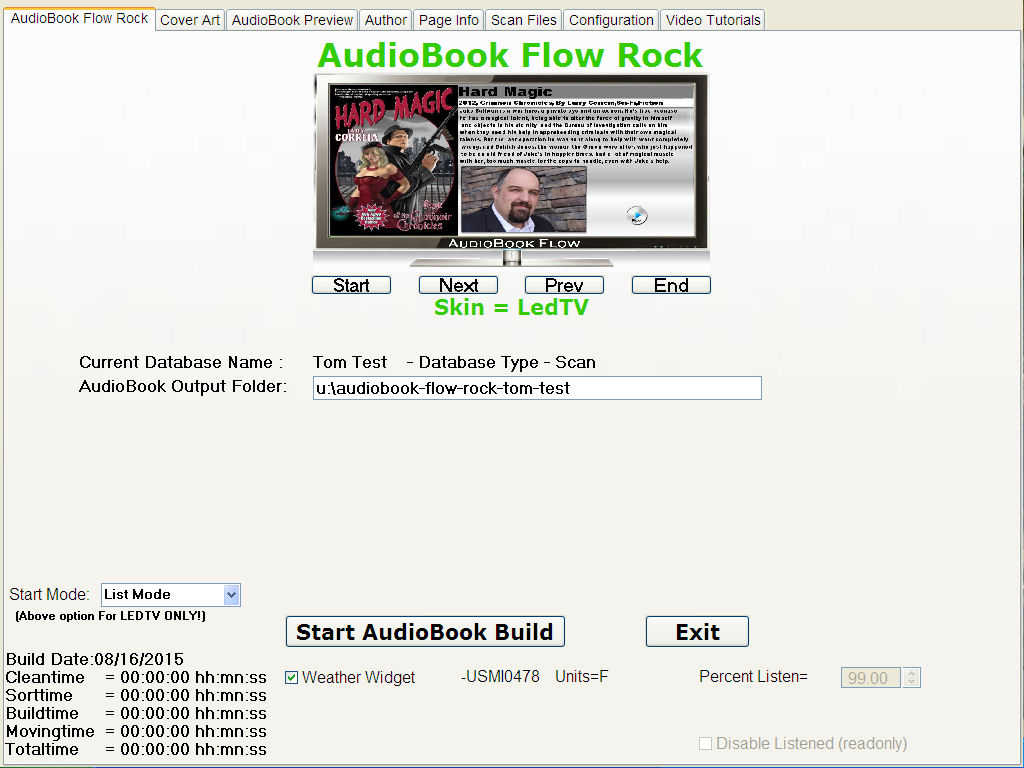Click the 'AudioBook Flow Rock' green heading
This screenshot has width=1024, height=768.
click(510, 56)
